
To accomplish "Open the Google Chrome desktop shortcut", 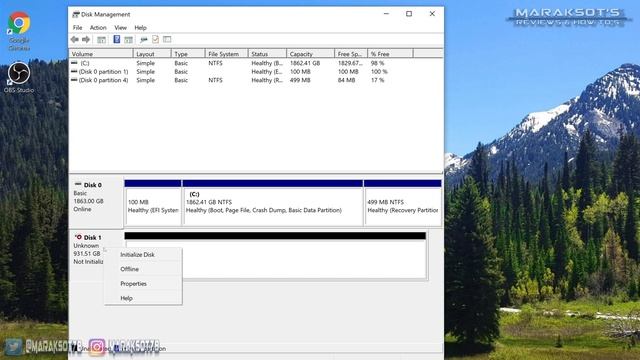I will tap(19, 31).
